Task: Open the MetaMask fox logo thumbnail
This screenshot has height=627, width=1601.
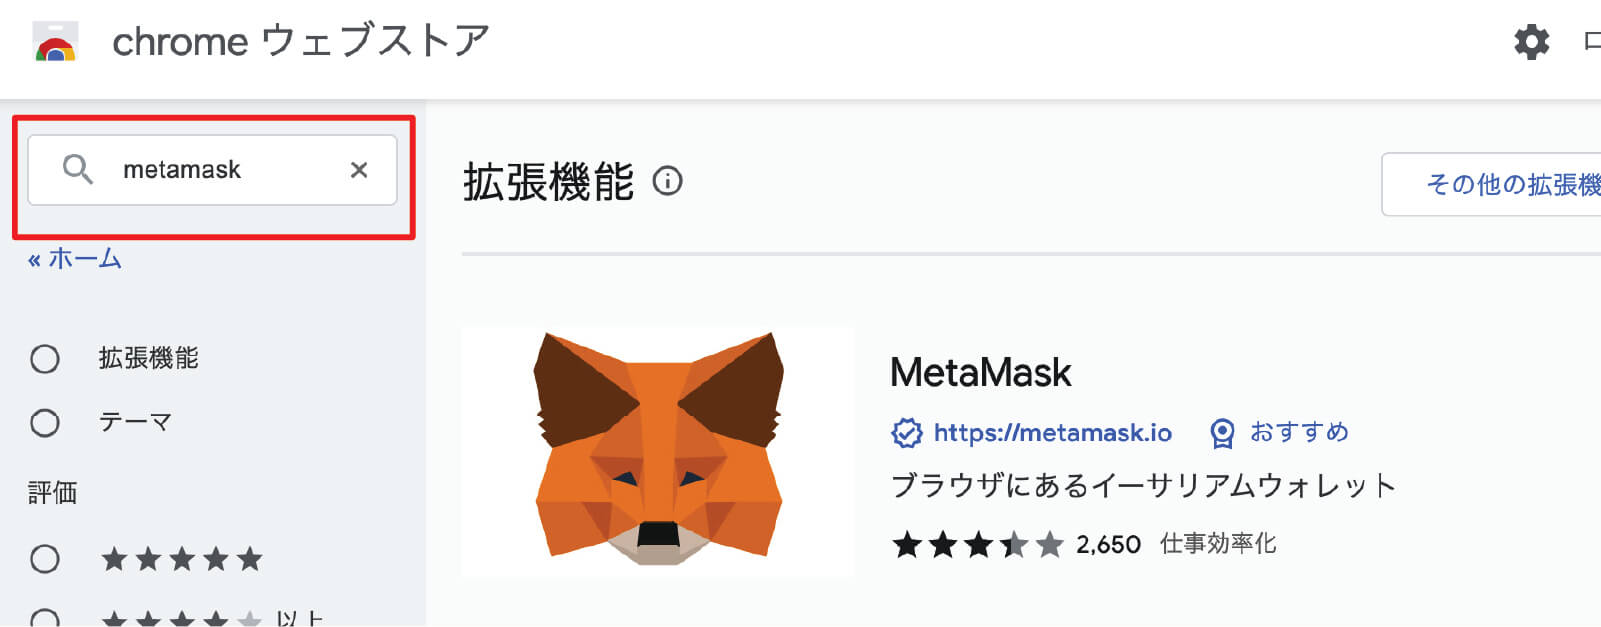Action: (x=658, y=450)
